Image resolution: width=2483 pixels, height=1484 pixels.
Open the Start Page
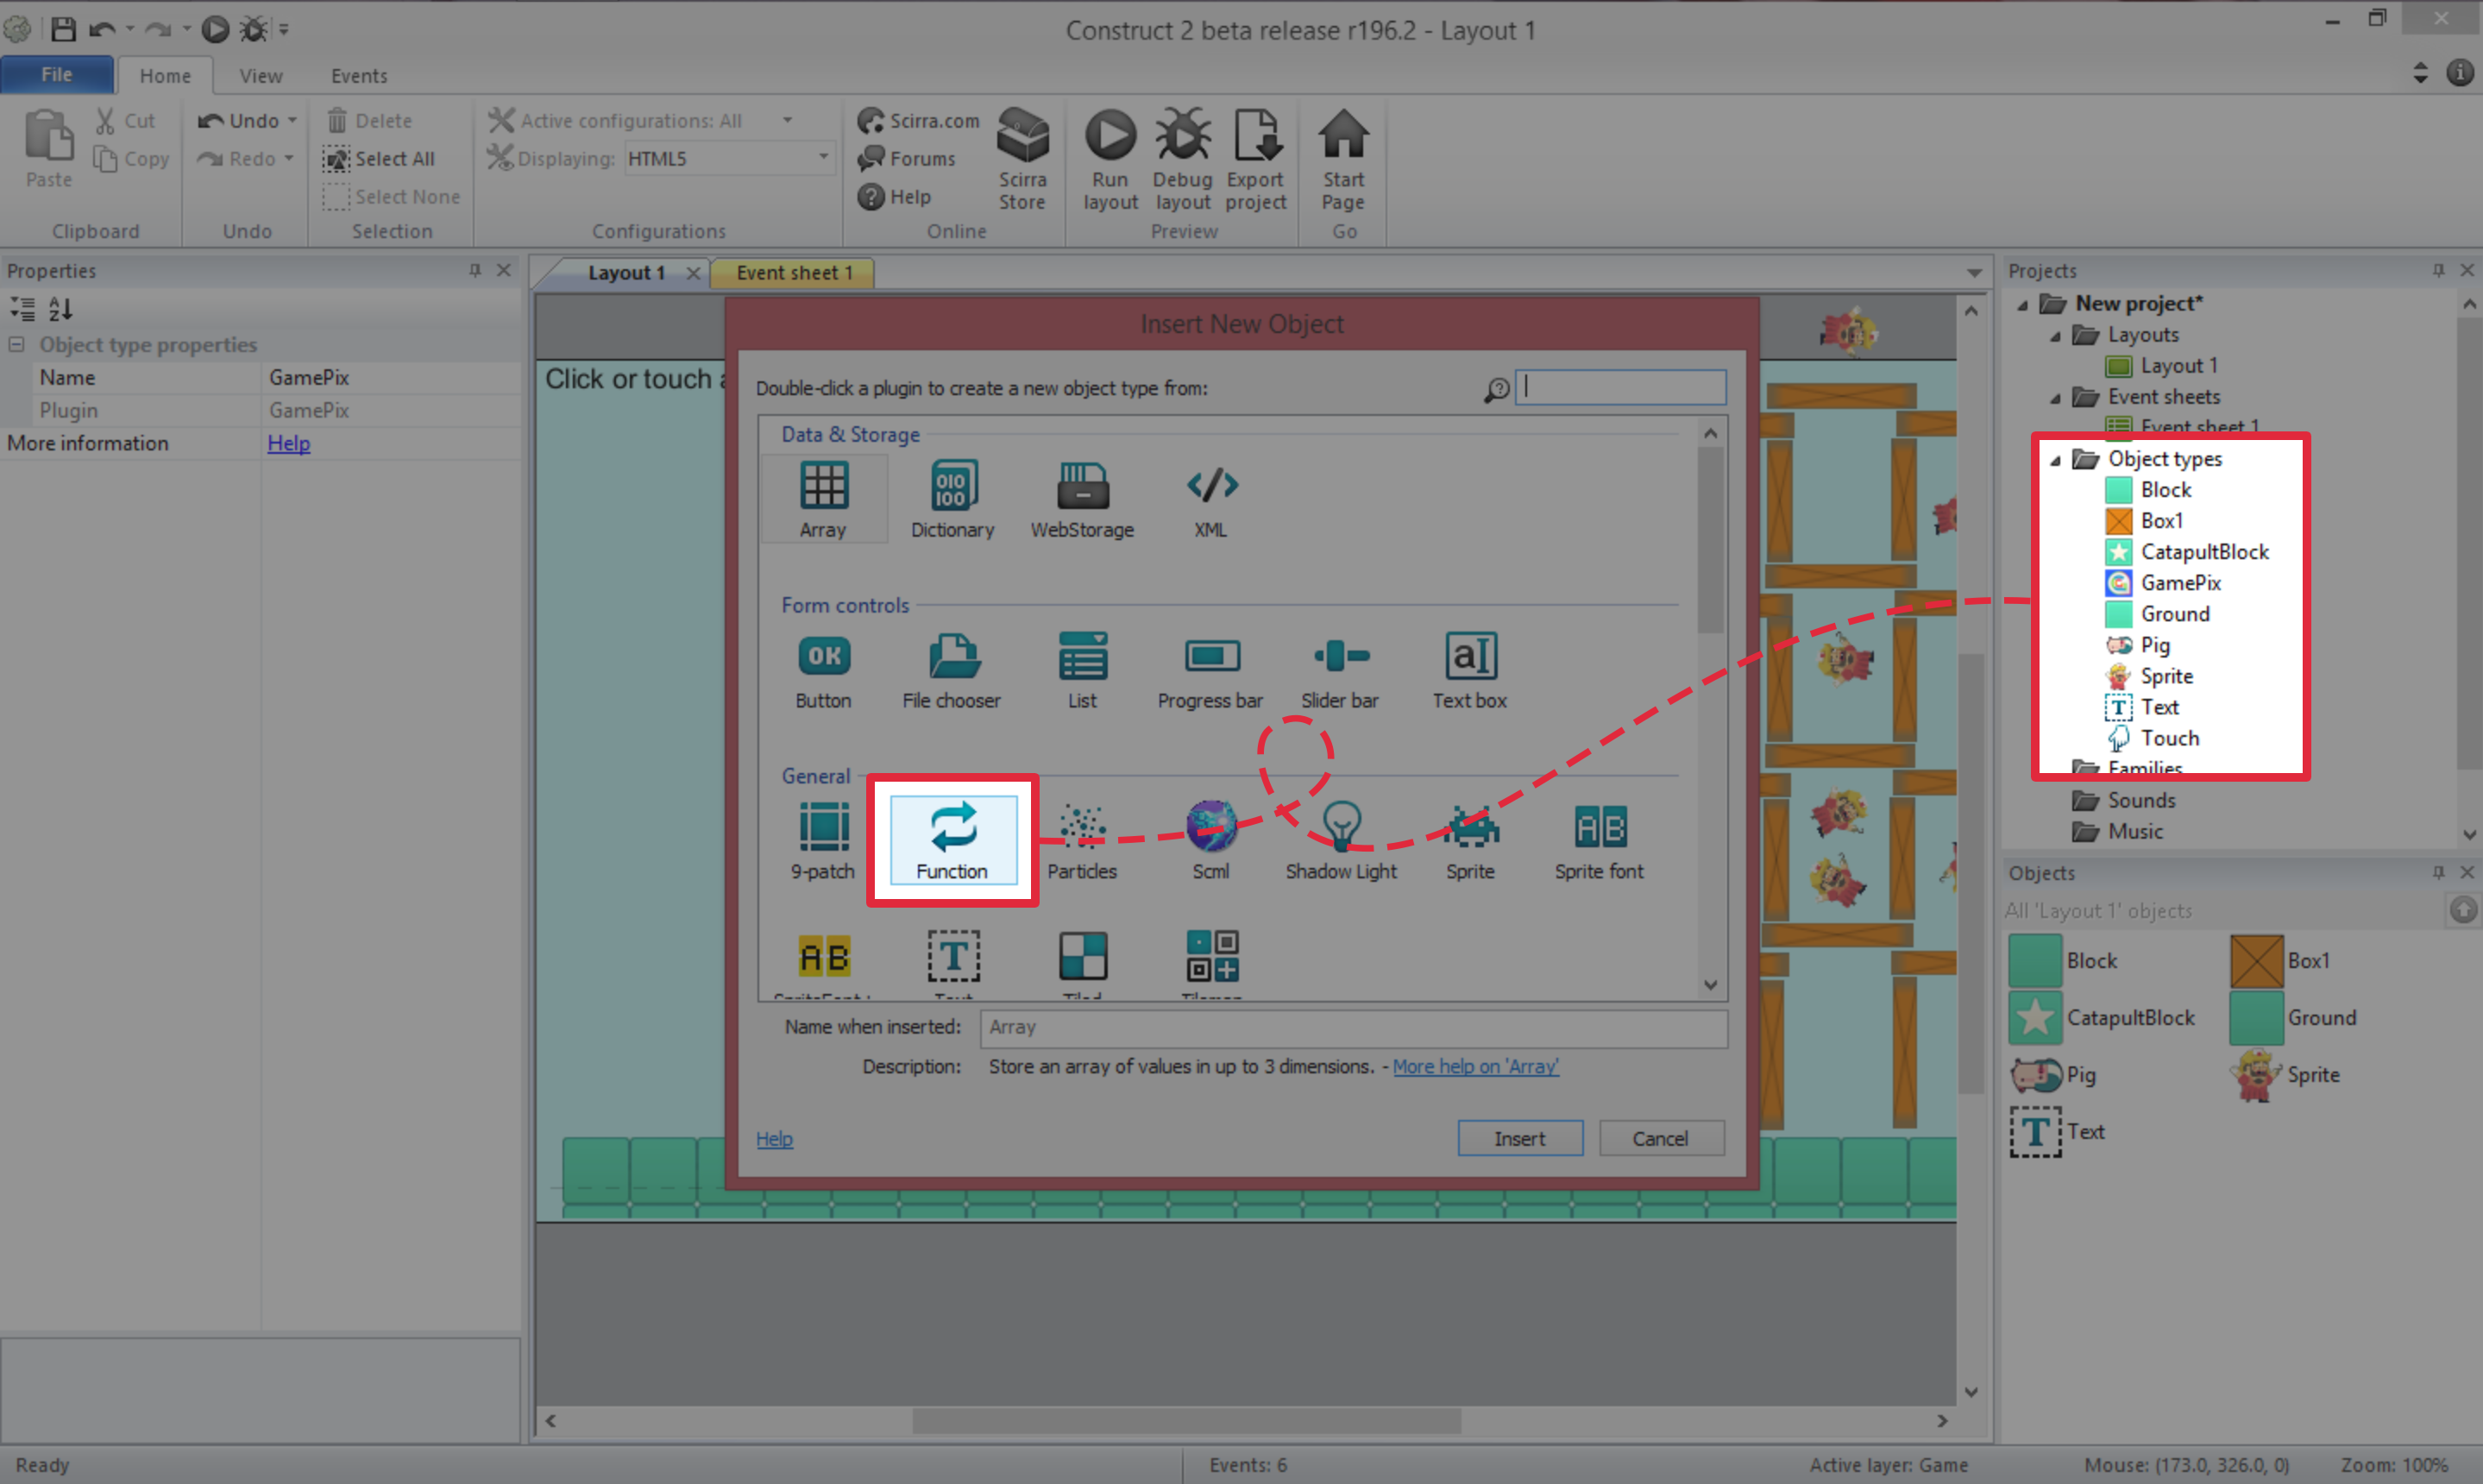(1343, 160)
